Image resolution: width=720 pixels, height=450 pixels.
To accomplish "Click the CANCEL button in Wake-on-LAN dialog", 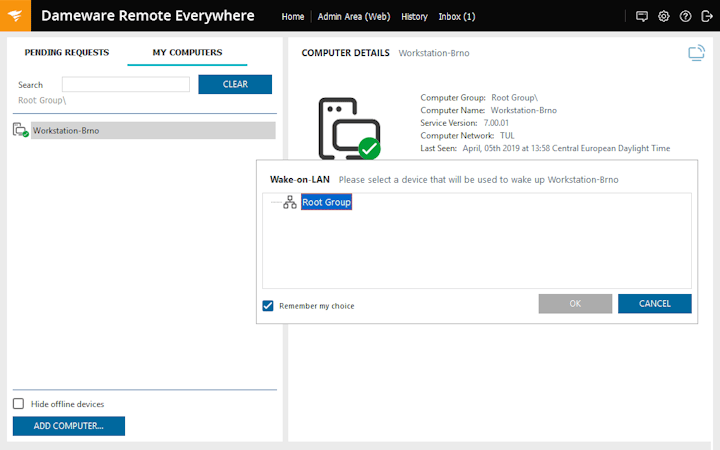I will click(x=655, y=304).
